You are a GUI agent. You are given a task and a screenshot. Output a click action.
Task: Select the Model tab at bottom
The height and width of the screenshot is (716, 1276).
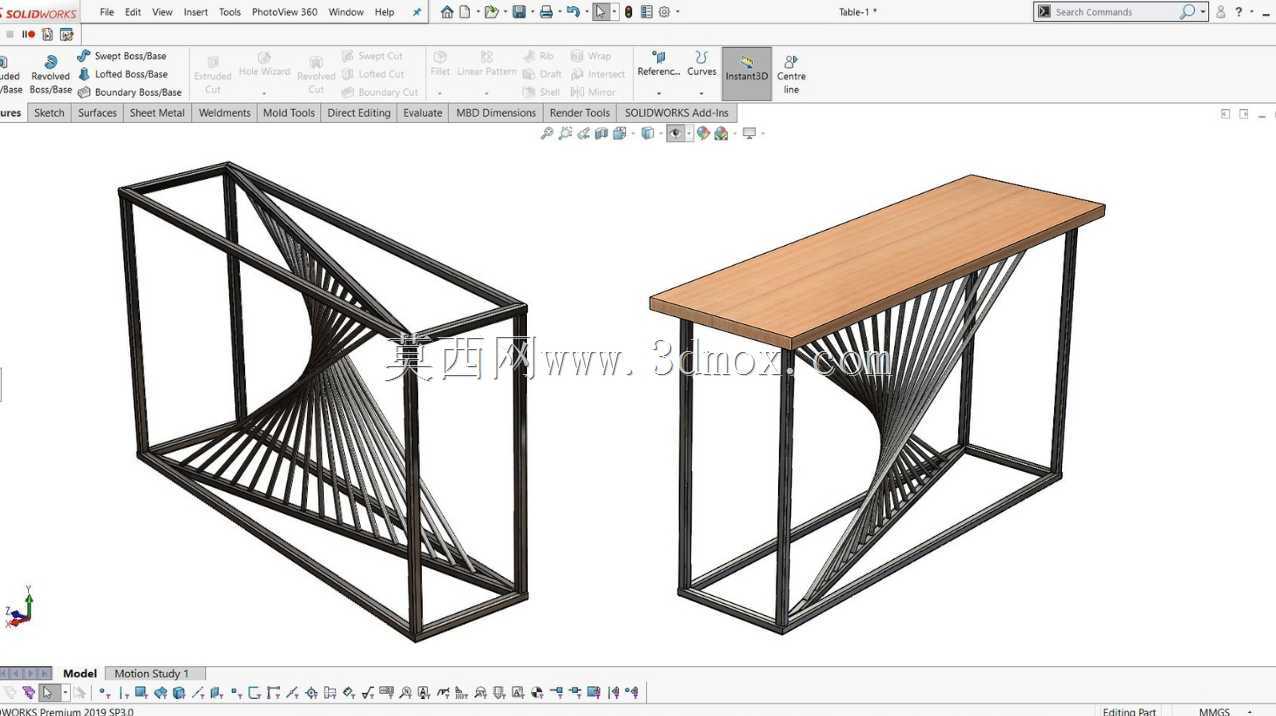point(80,673)
